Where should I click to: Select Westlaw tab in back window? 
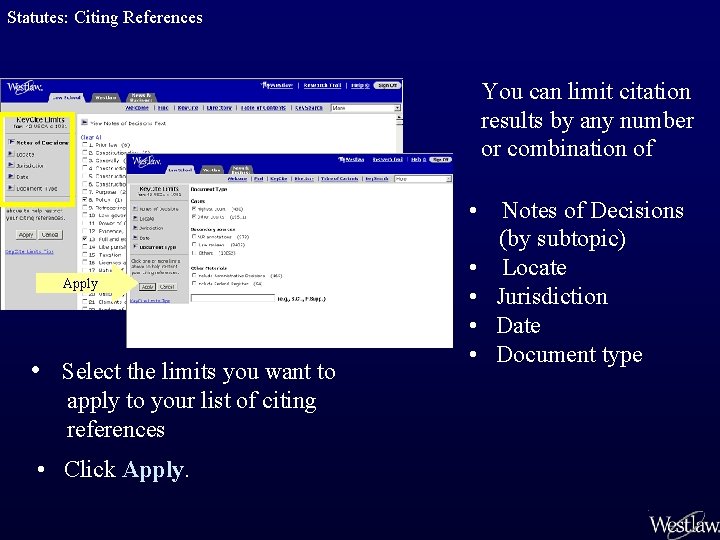(x=106, y=97)
